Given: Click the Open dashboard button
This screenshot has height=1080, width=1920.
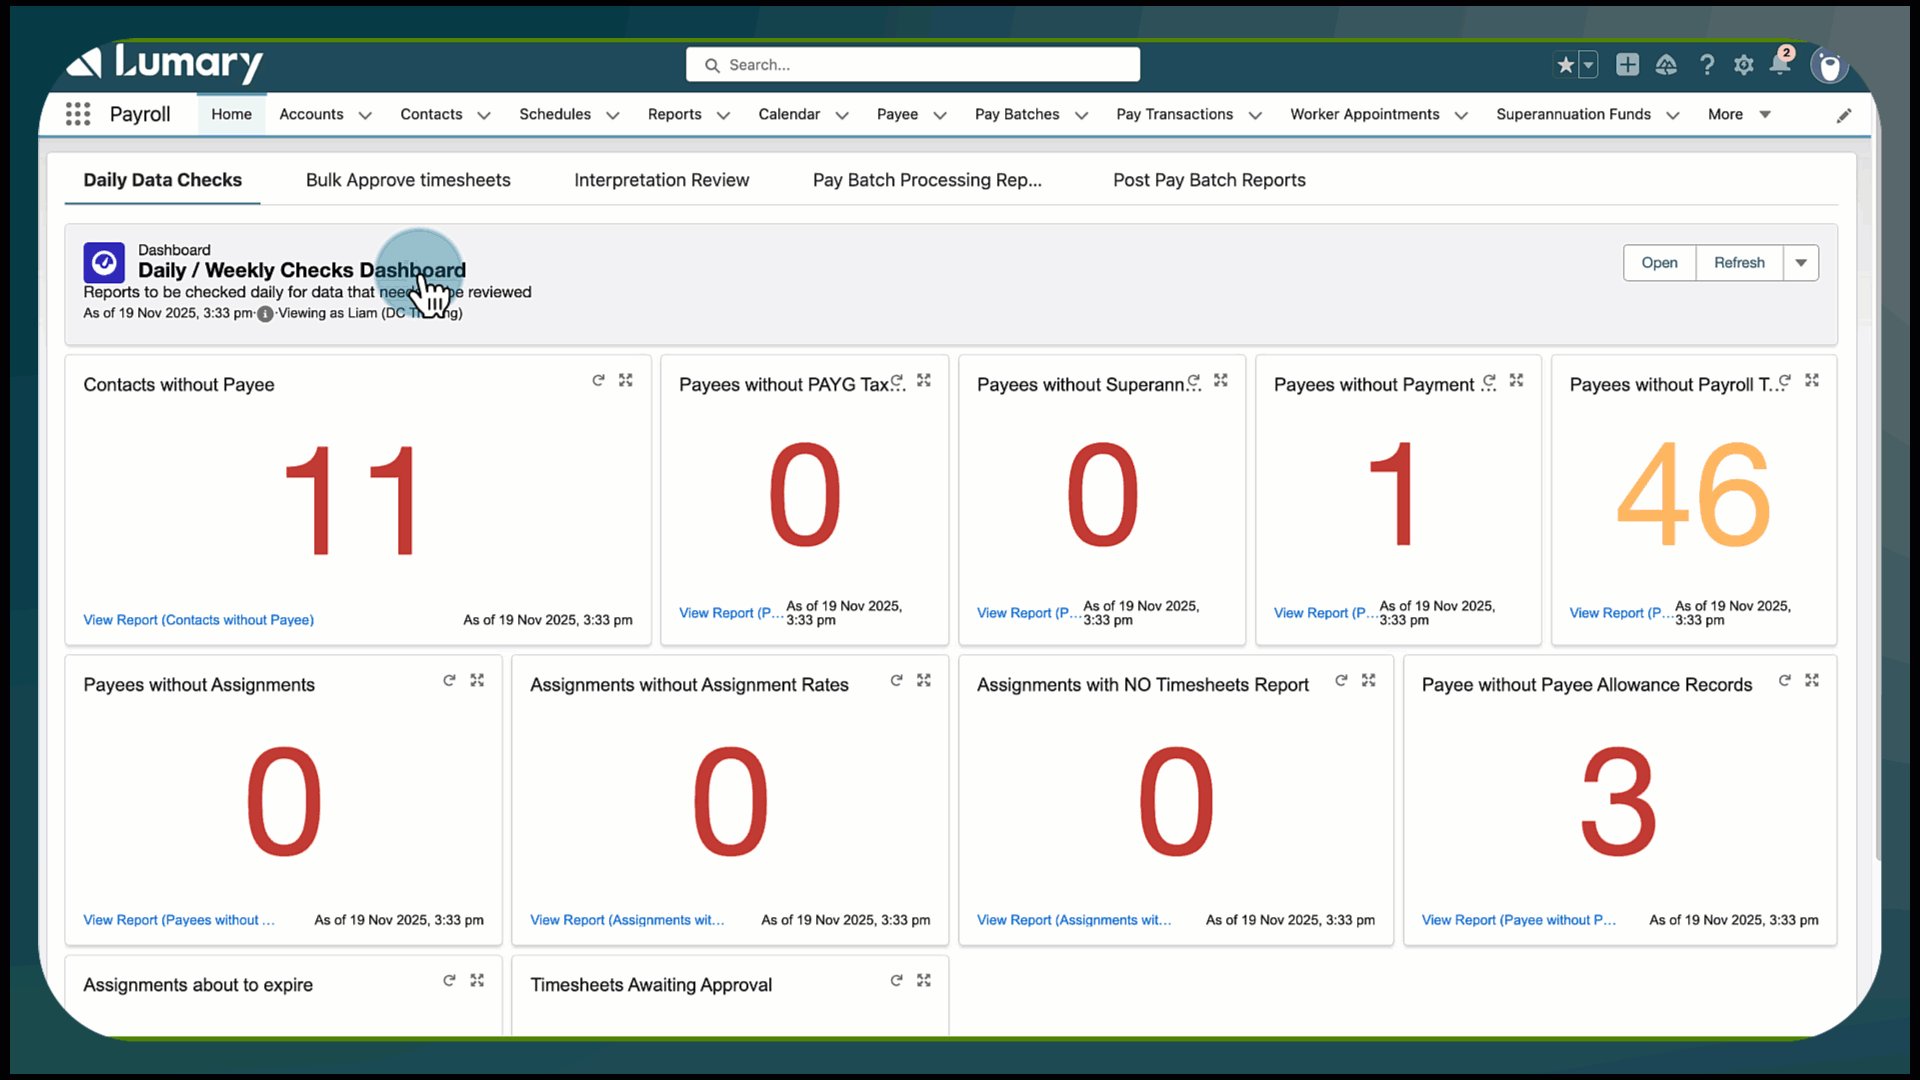Looking at the screenshot, I should (1659, 263).
